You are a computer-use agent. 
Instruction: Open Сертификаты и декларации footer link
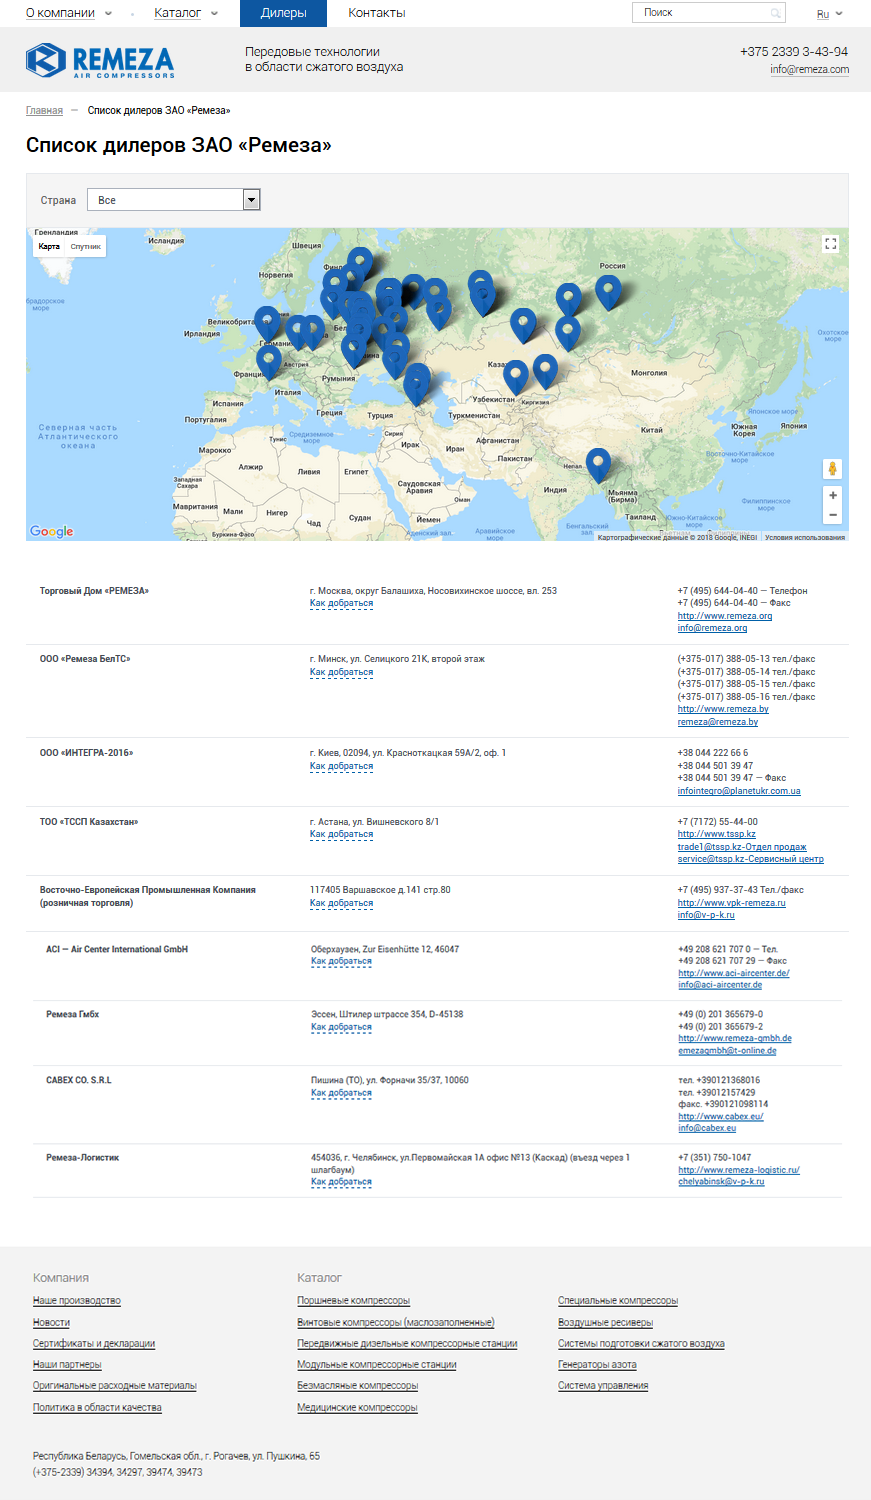pyautogui.click(x=94, y=1344)
